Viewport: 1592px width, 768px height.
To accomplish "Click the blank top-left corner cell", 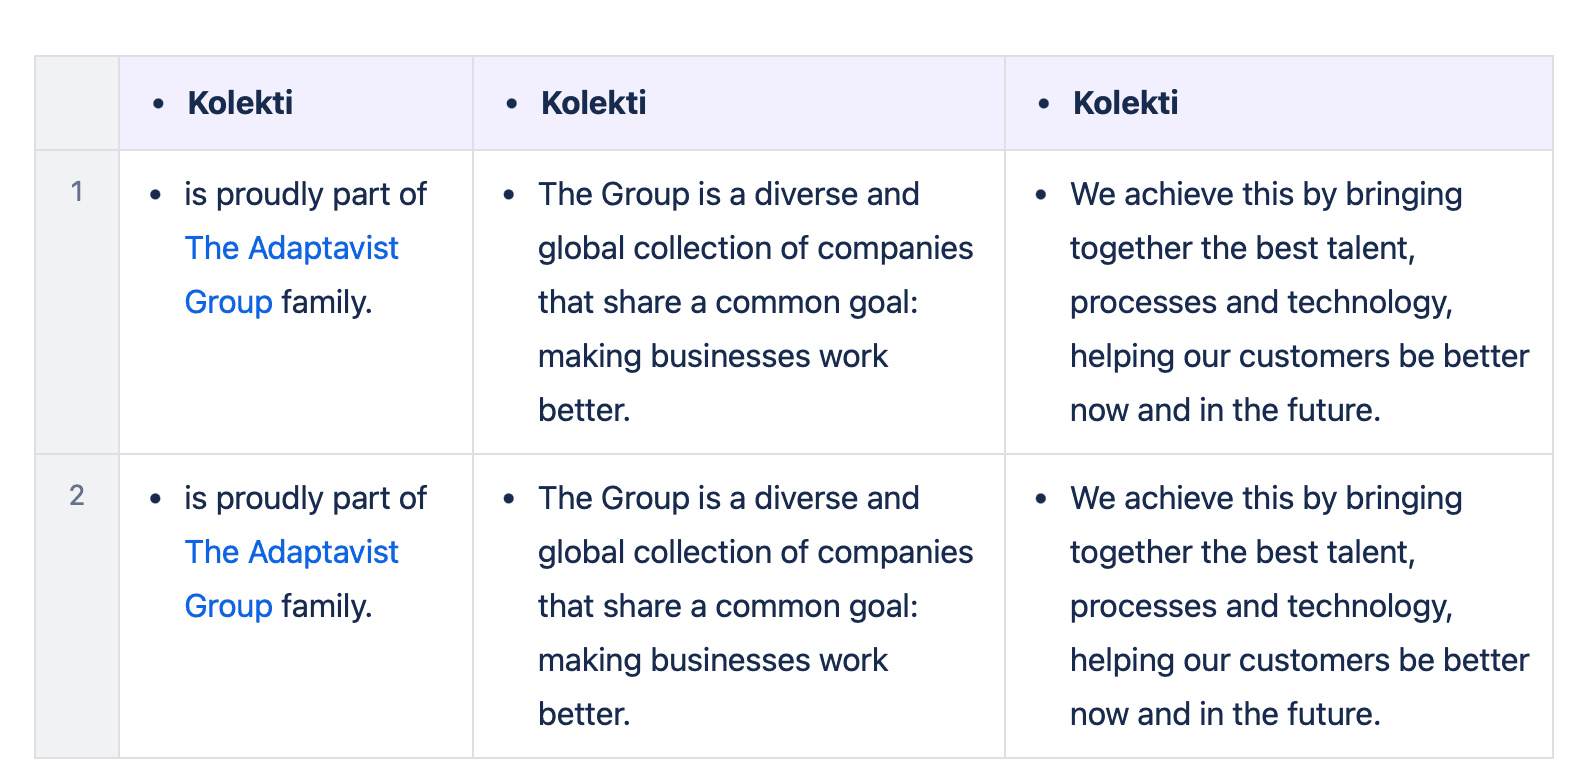I will (77, 103).
